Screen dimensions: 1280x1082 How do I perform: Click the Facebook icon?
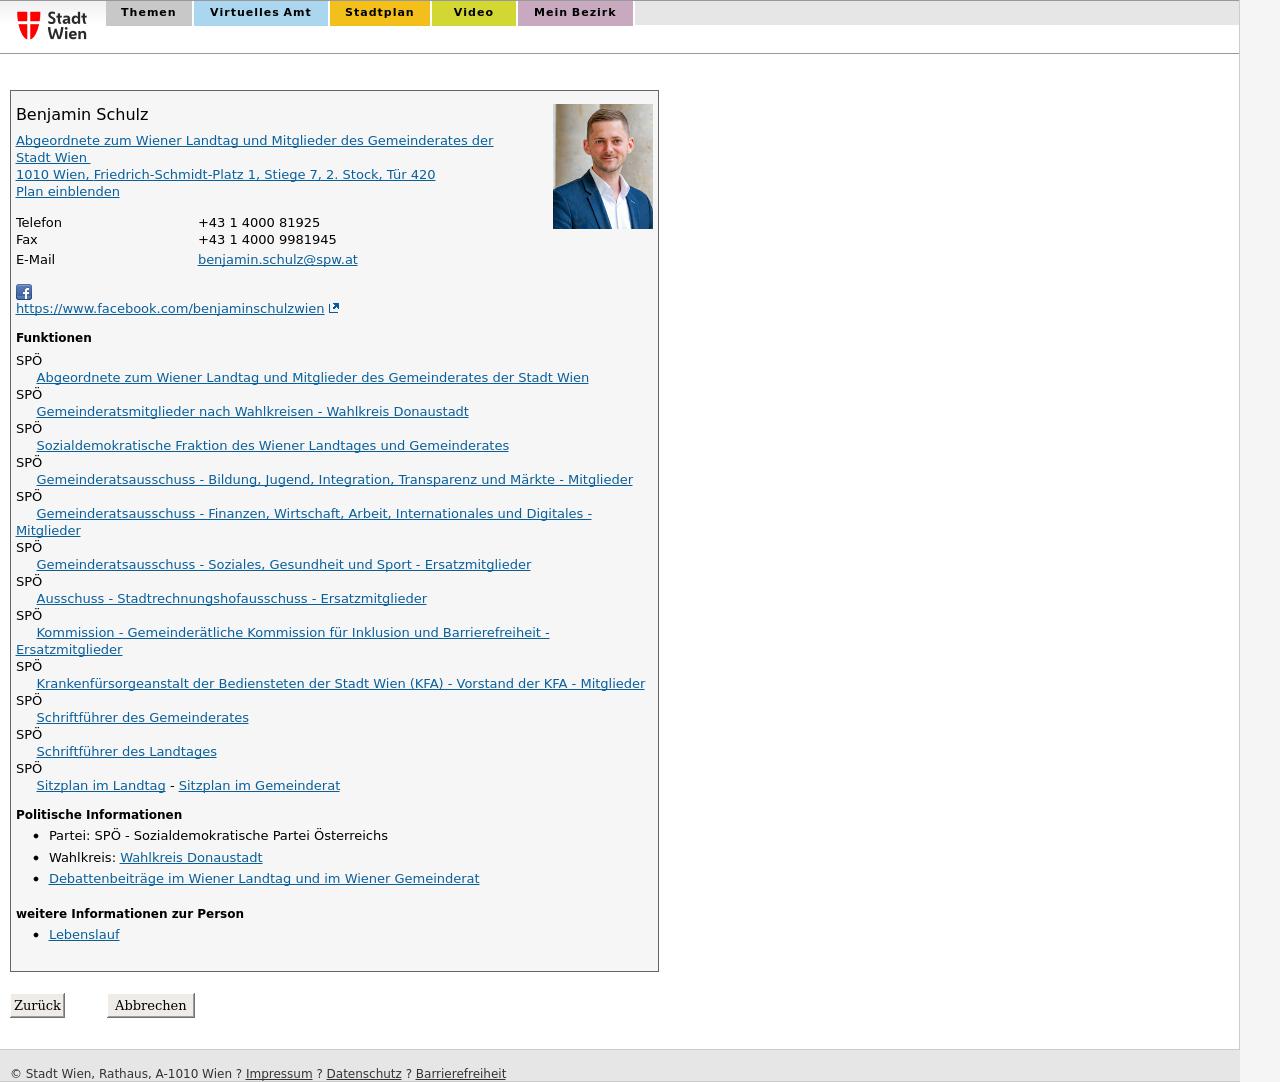[x=24, y=292]
